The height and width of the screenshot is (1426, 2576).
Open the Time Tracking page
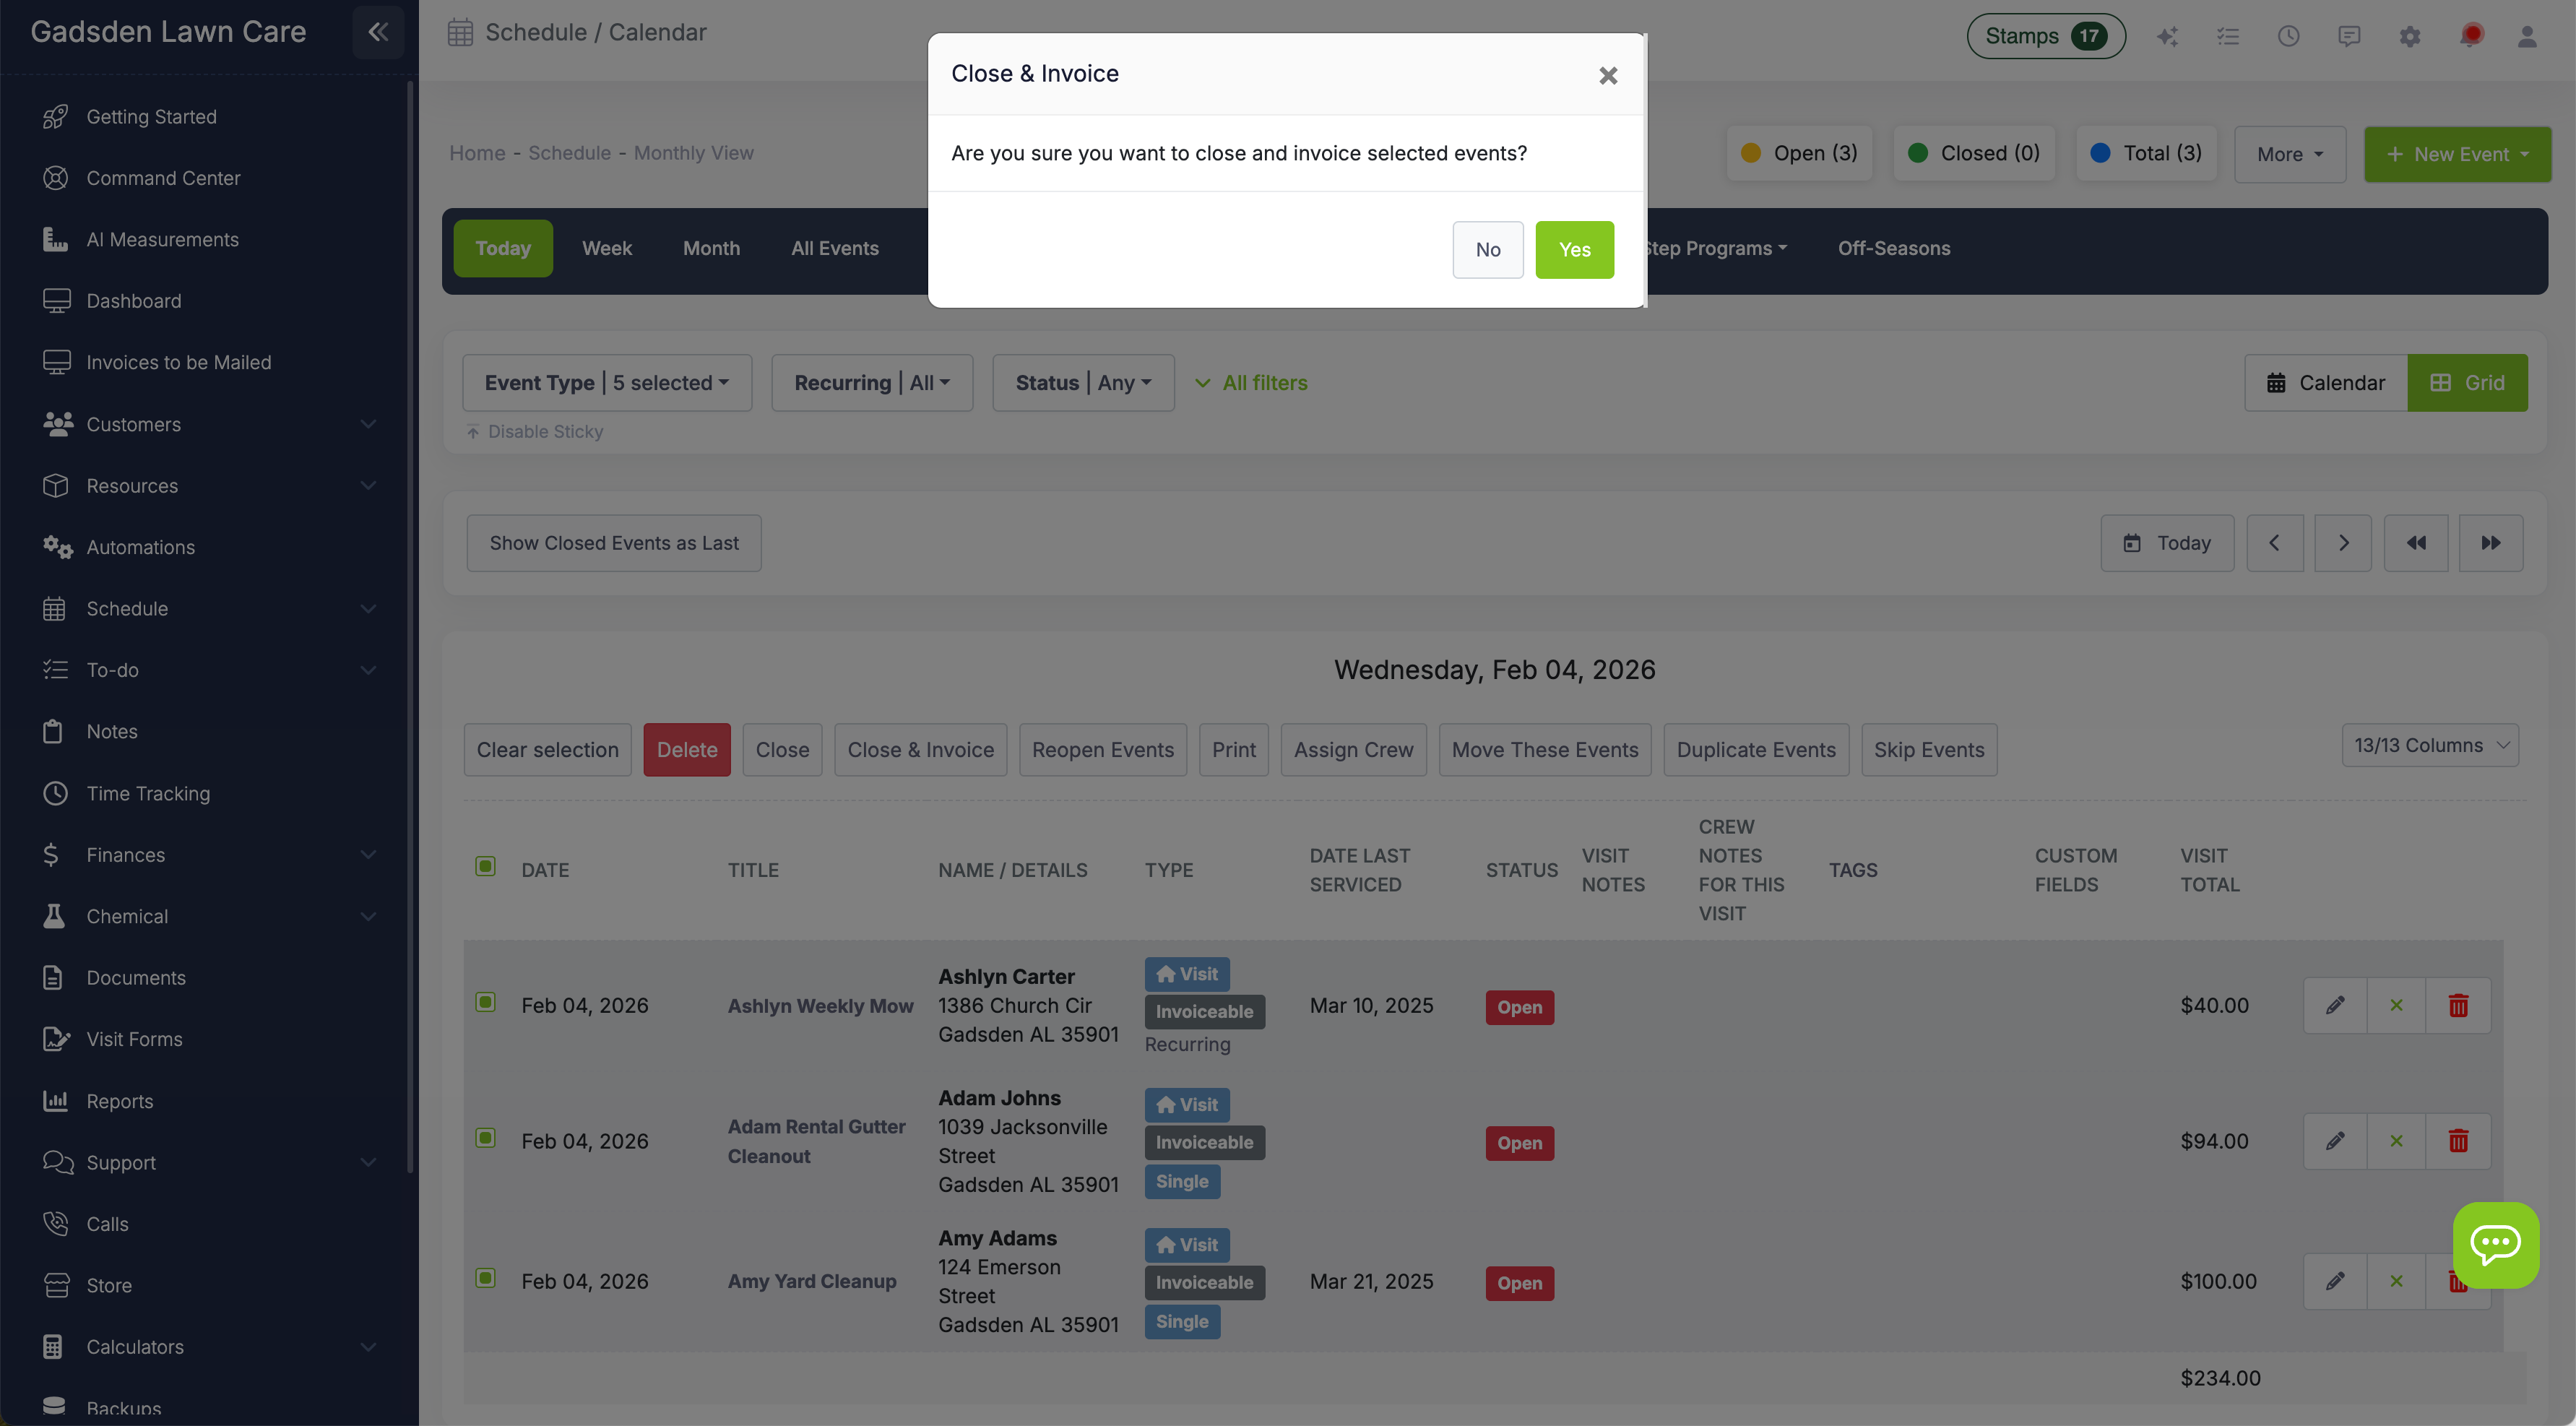coord(147,793)
